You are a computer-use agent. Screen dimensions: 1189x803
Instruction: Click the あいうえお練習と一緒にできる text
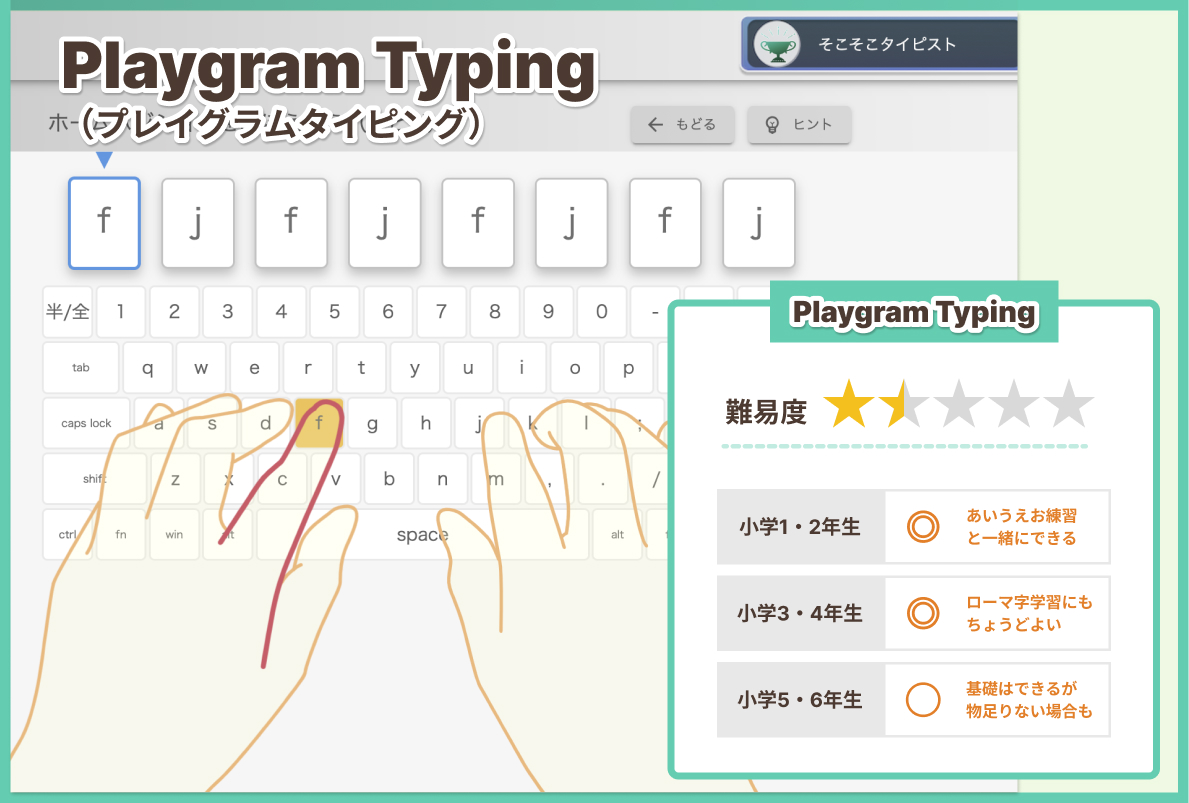tap(1021, 527)
